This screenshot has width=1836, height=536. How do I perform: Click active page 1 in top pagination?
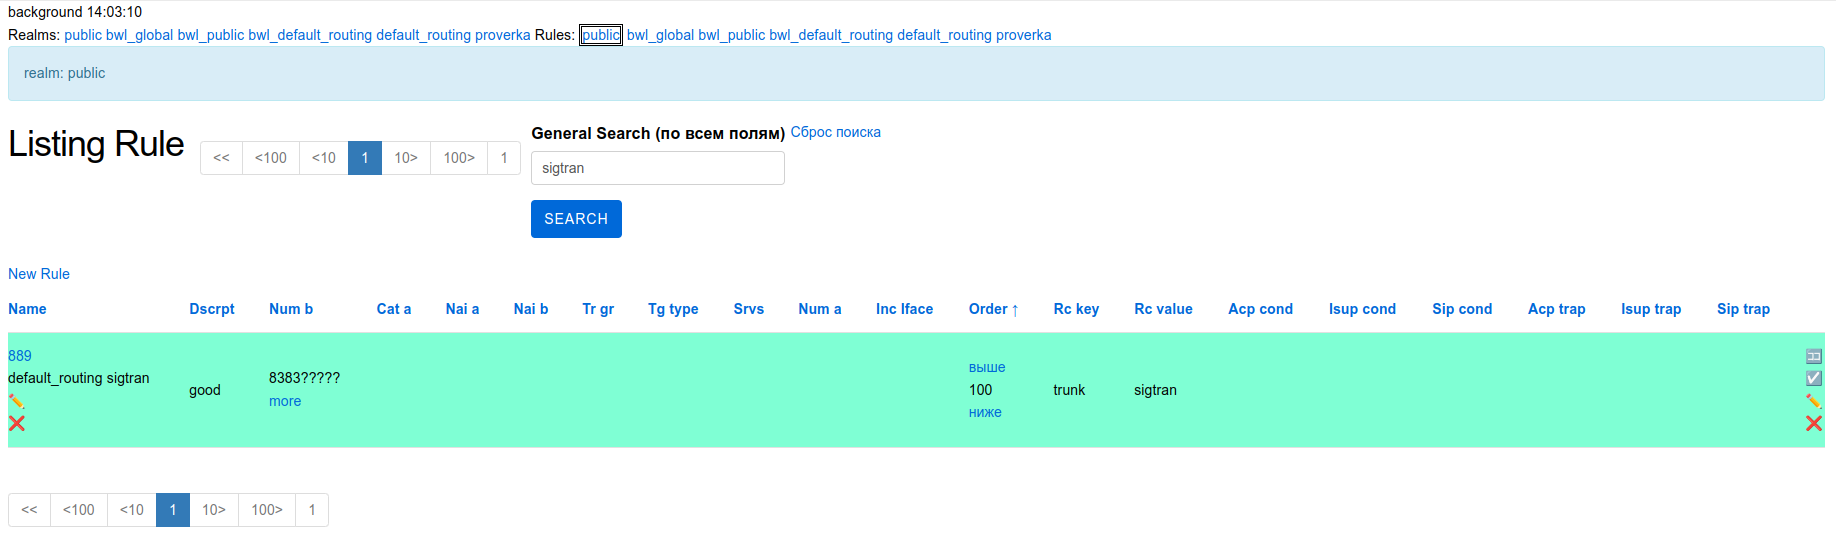tap(365, 158)
